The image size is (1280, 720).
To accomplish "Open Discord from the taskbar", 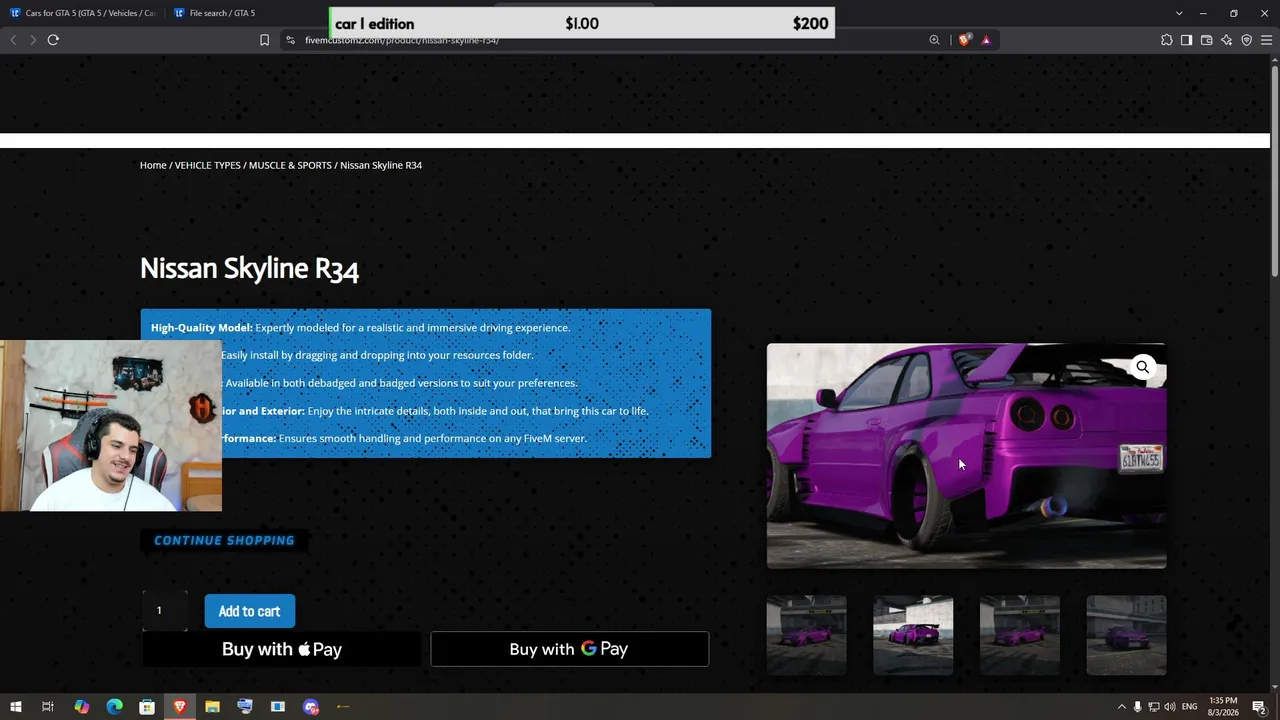I will point(311,707).
